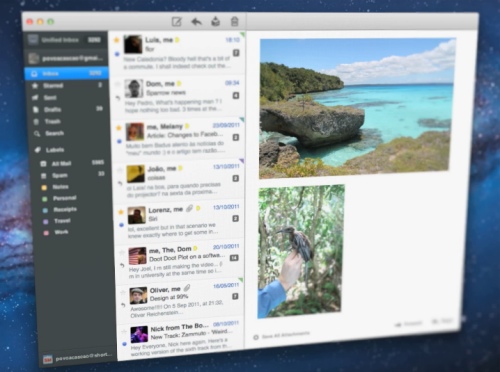This screenshot has width=500, height=372.
Task: Open the beach photo attachment
Action: coord(357,107)
